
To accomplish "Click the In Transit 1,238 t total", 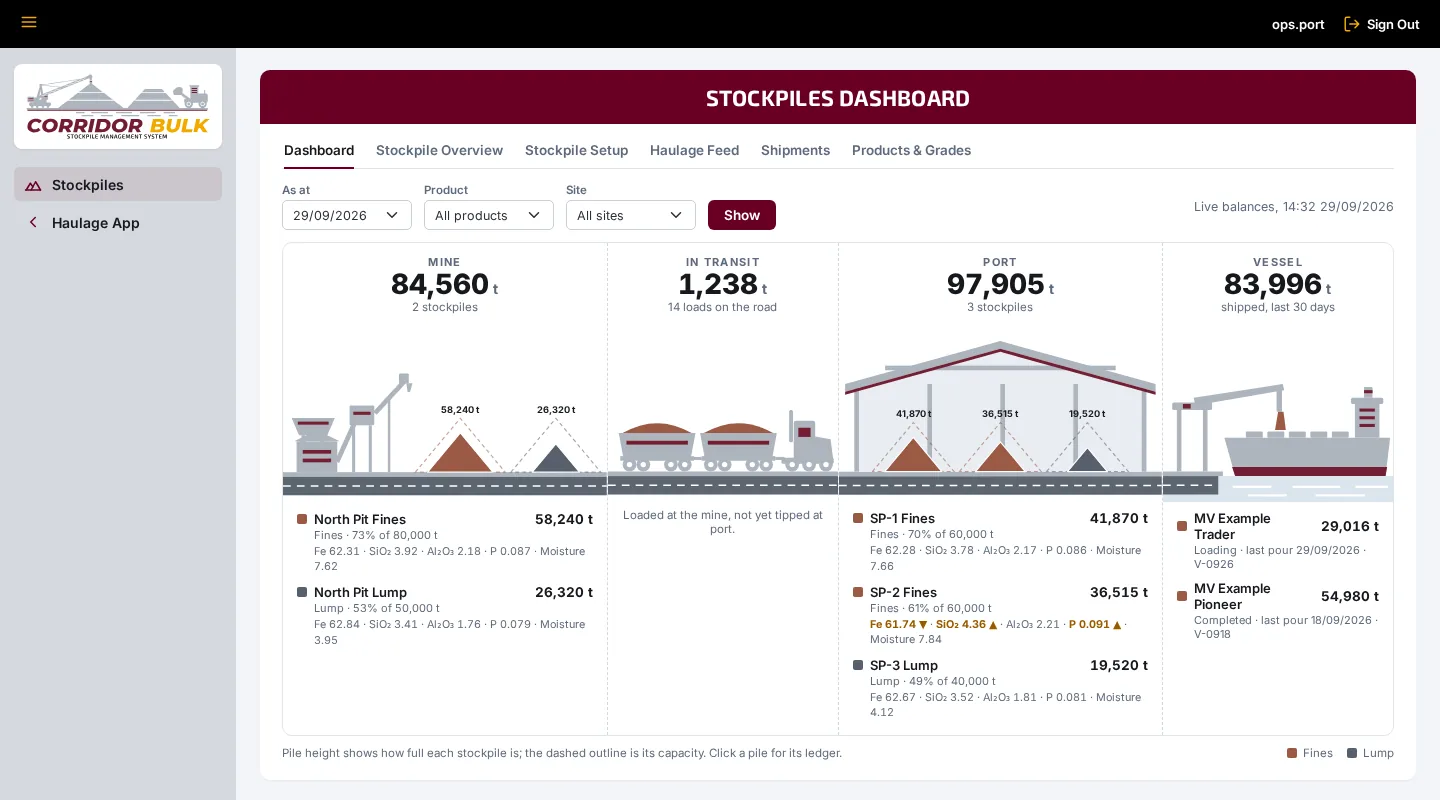I will pos(723,285).
